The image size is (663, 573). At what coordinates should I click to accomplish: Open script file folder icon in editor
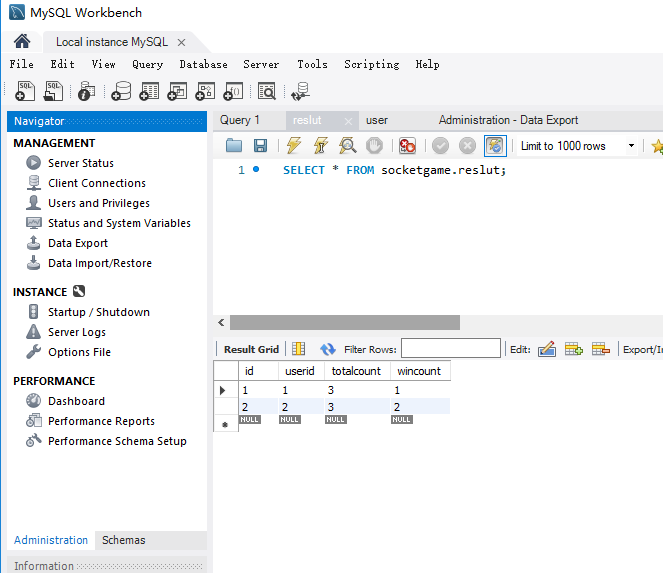pyautogui.click(x=234, y=145)
